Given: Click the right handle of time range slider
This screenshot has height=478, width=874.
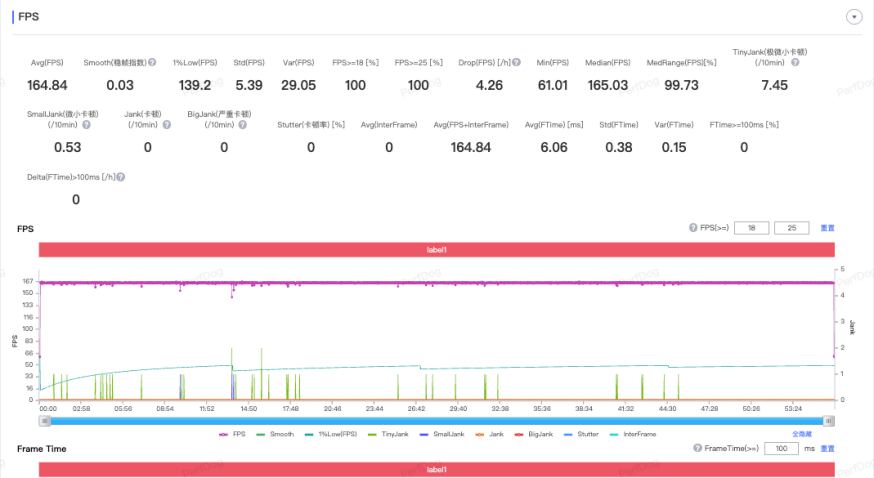Looking at the screenshot, I should (x=829, y=421).
